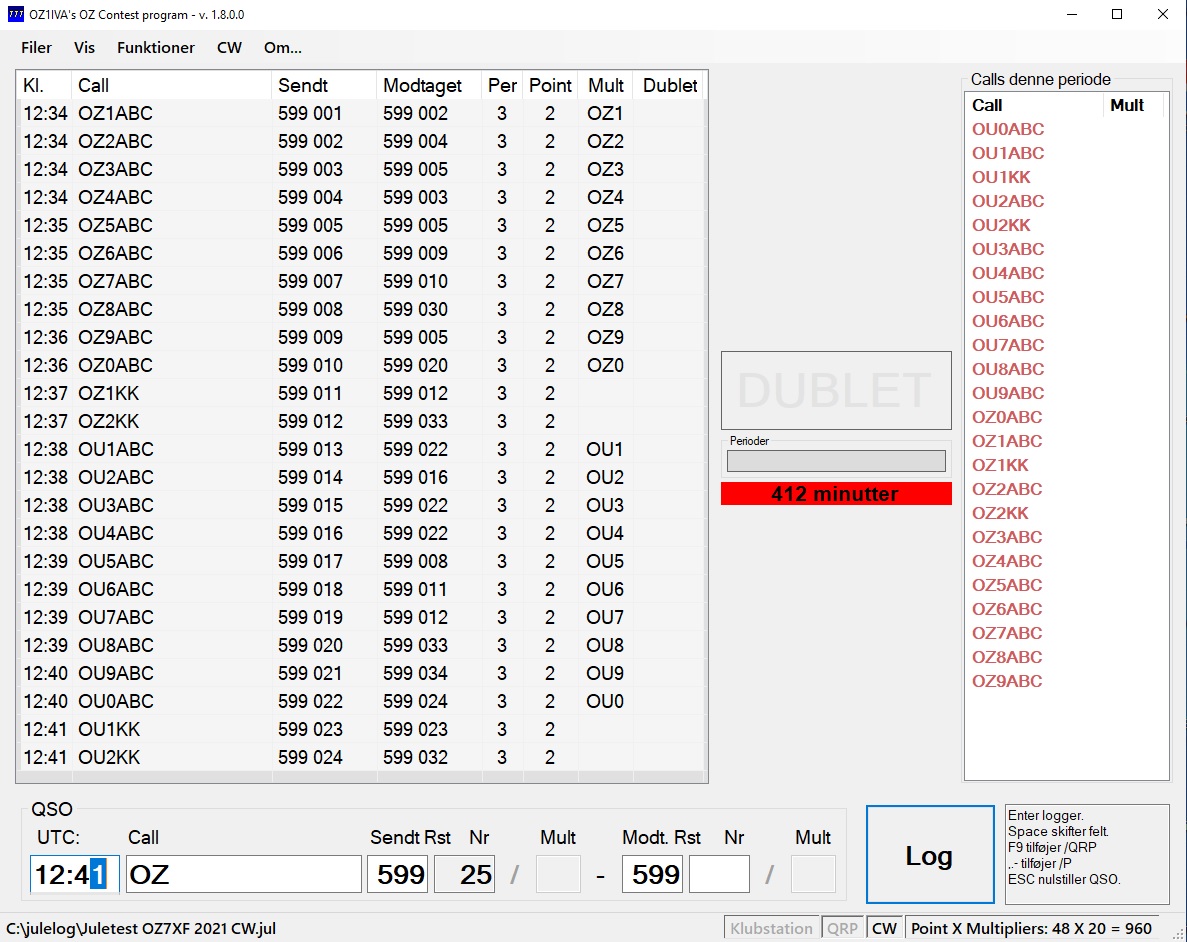The height and width of the screenshot is (942, 1187).
Task: Click the Perioder progress bar
Action: [836, 461]
